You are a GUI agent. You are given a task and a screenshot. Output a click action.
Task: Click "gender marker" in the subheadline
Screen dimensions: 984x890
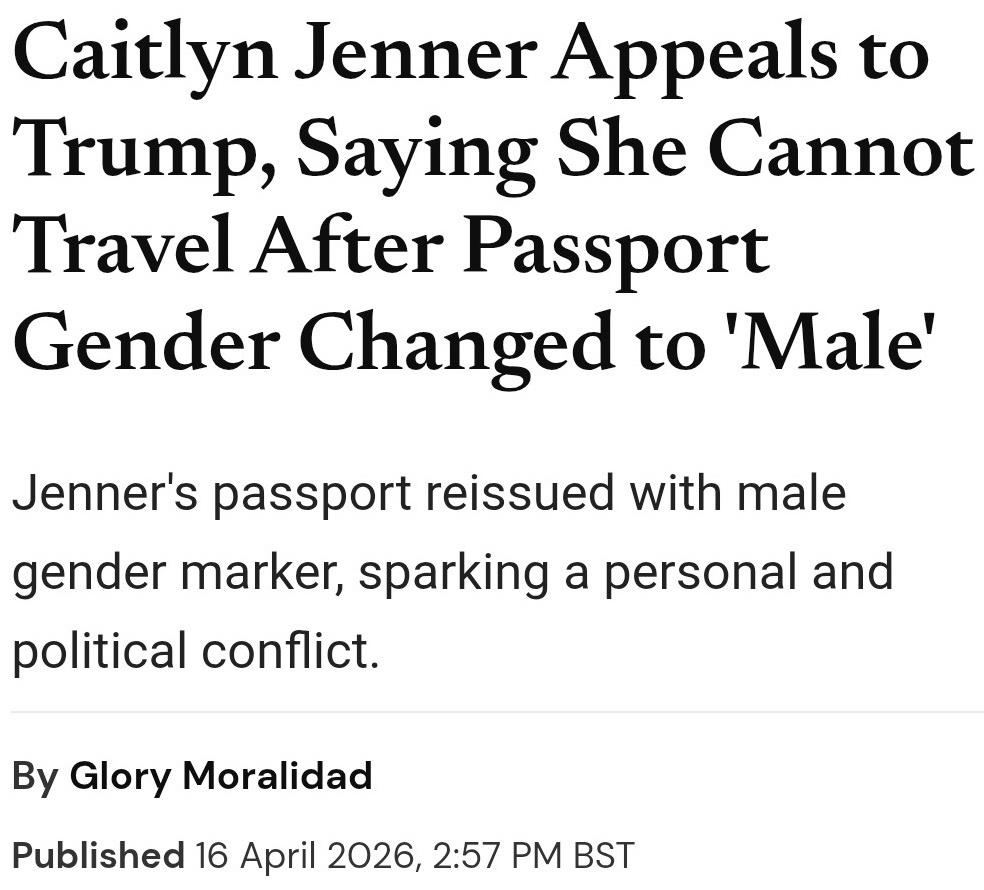pos(175,574)
